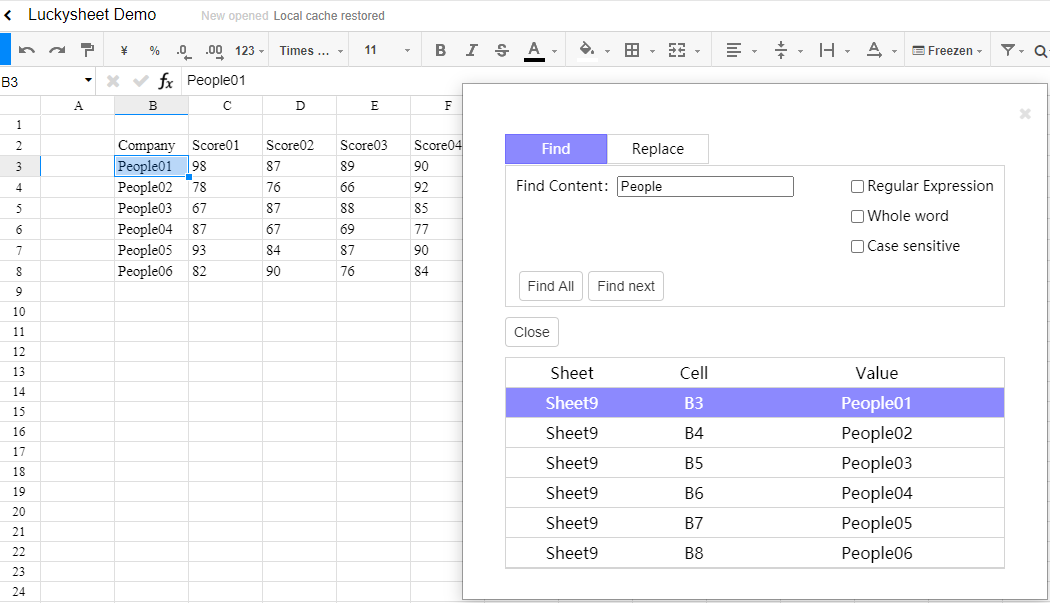Undo the last action
Image resolution: width=1050 pixels, height=603 pixels.
coord(28,49)
